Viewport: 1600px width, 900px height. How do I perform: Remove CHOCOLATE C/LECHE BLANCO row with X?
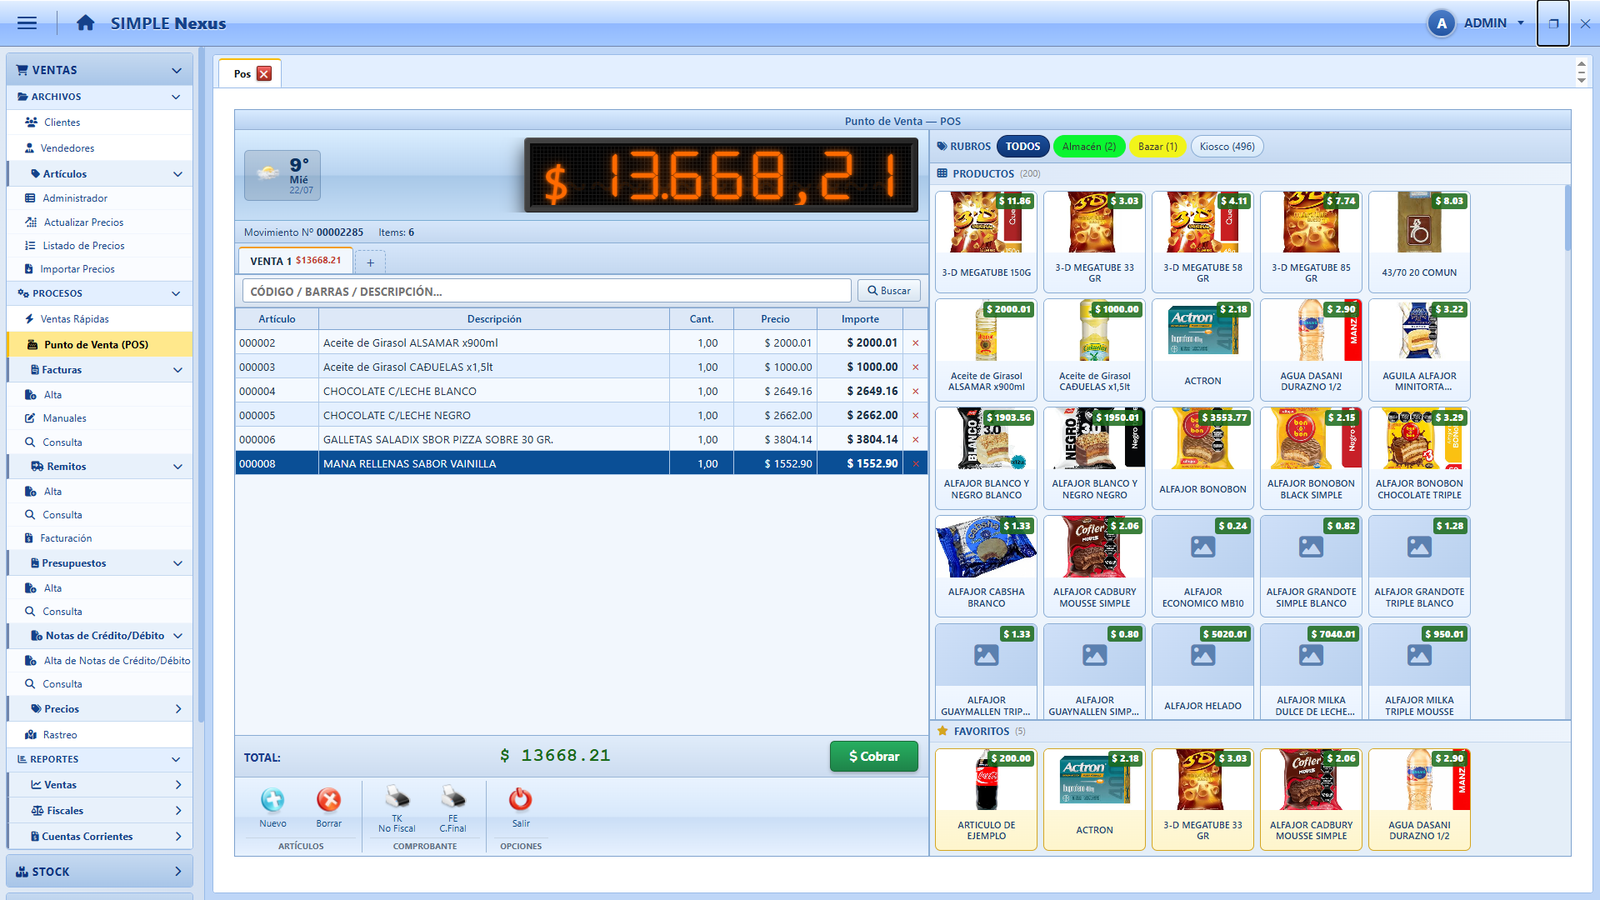click(915, 391)
